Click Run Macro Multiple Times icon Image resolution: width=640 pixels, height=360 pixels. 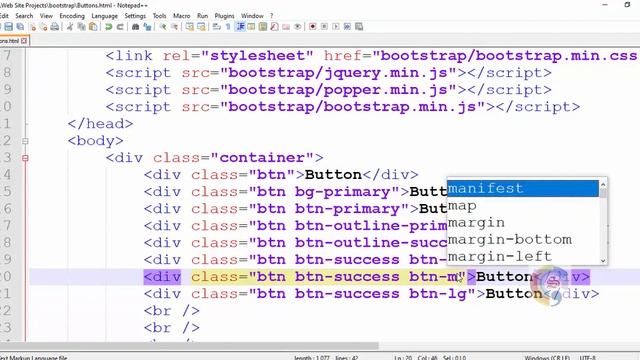347,27
